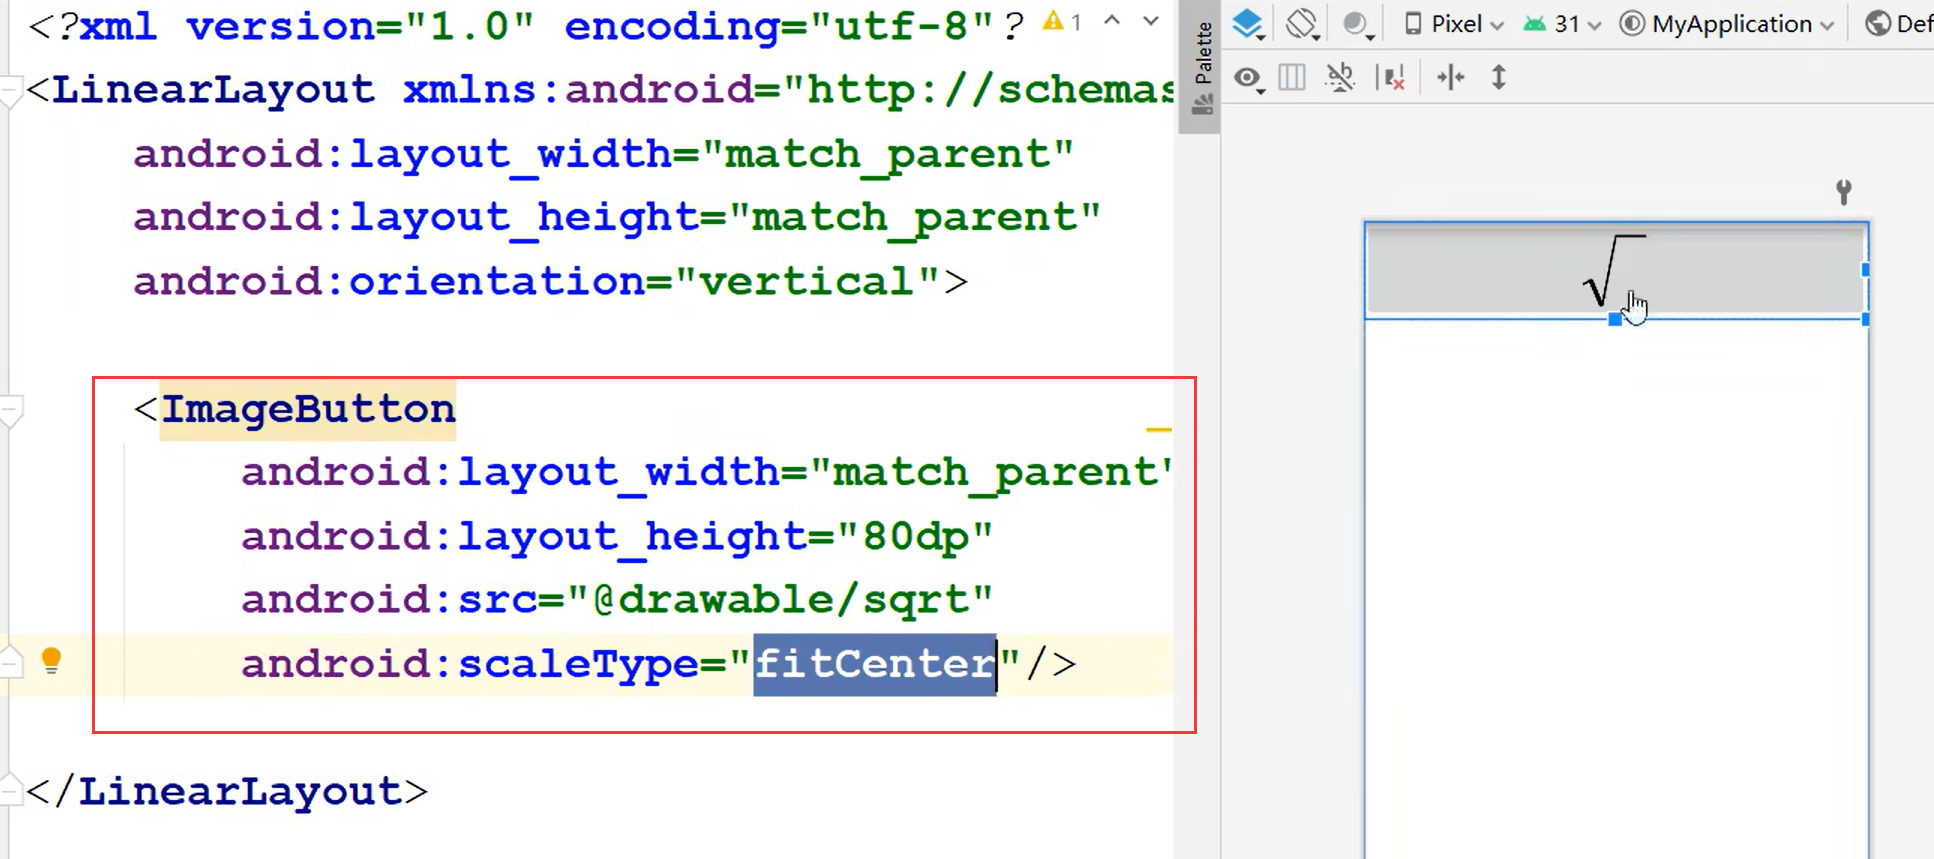Click the right-edge handle of the ImageButton
This screenshot has height=859, width=1934.
coord(1866,270)
